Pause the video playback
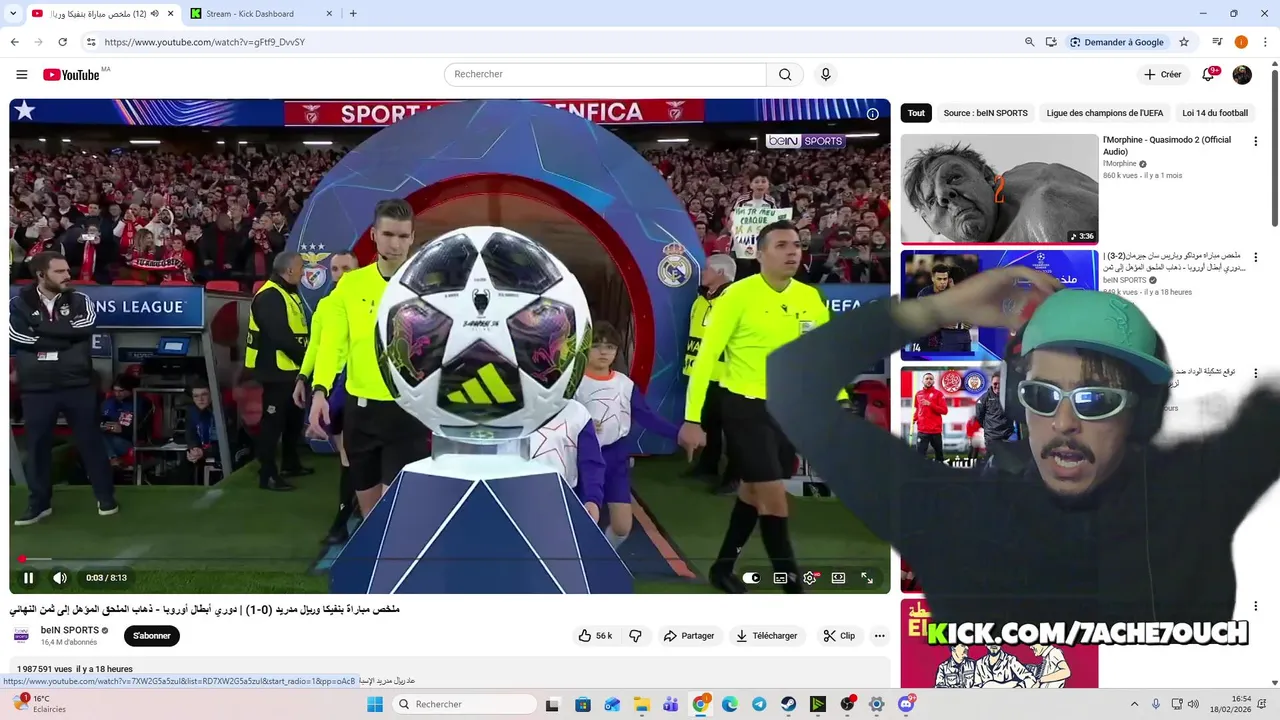 pyautogui.click(x=28, y=578)
